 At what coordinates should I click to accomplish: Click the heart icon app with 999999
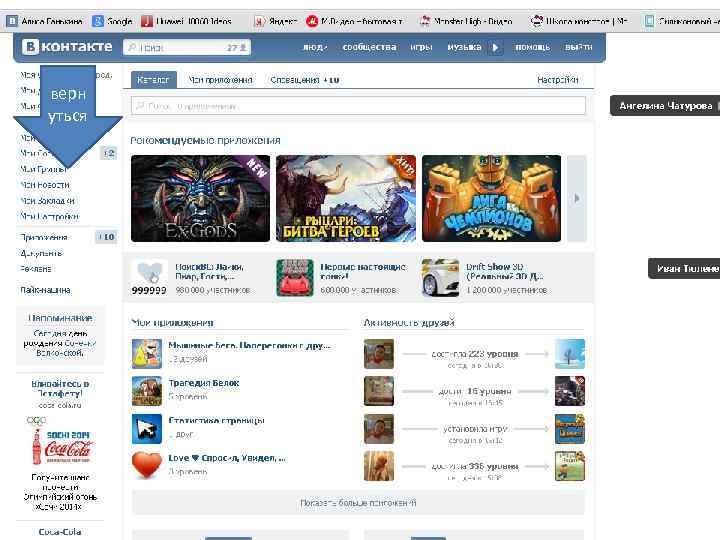(x=149, y=278)
